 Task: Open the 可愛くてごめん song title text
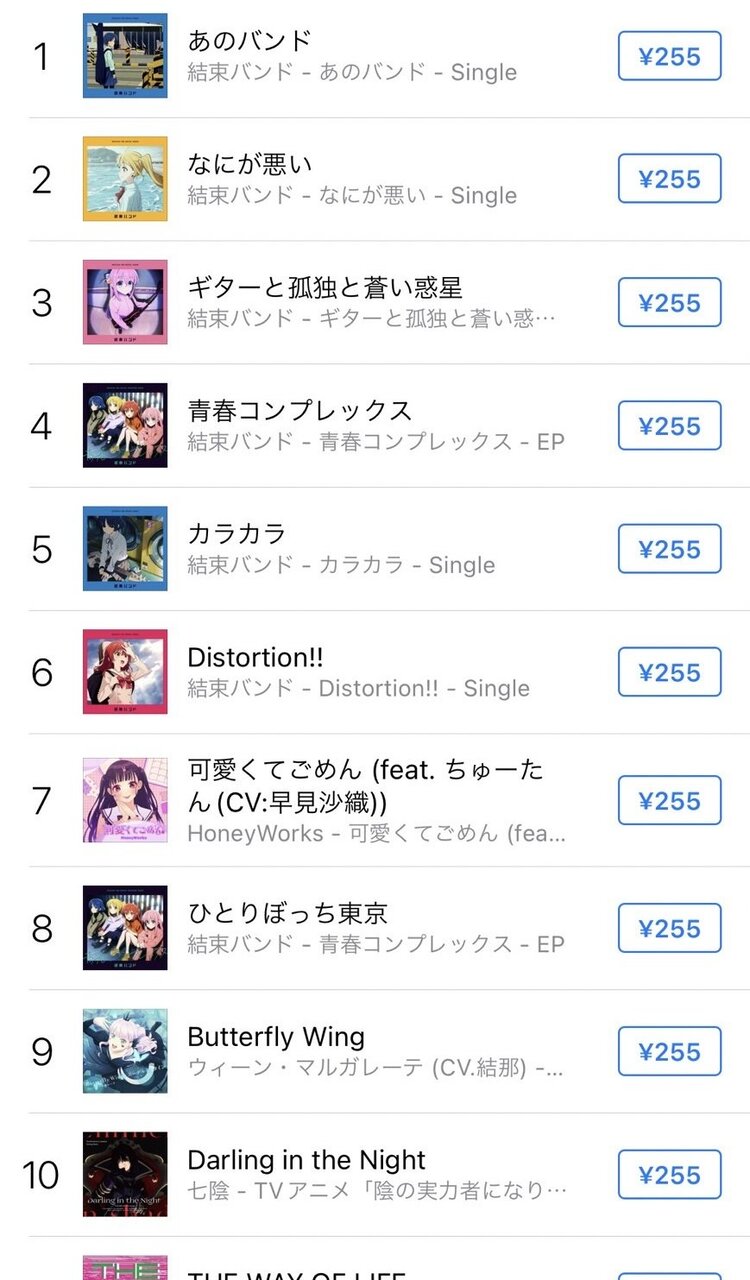pyautogui.click(x=366, y=785)
